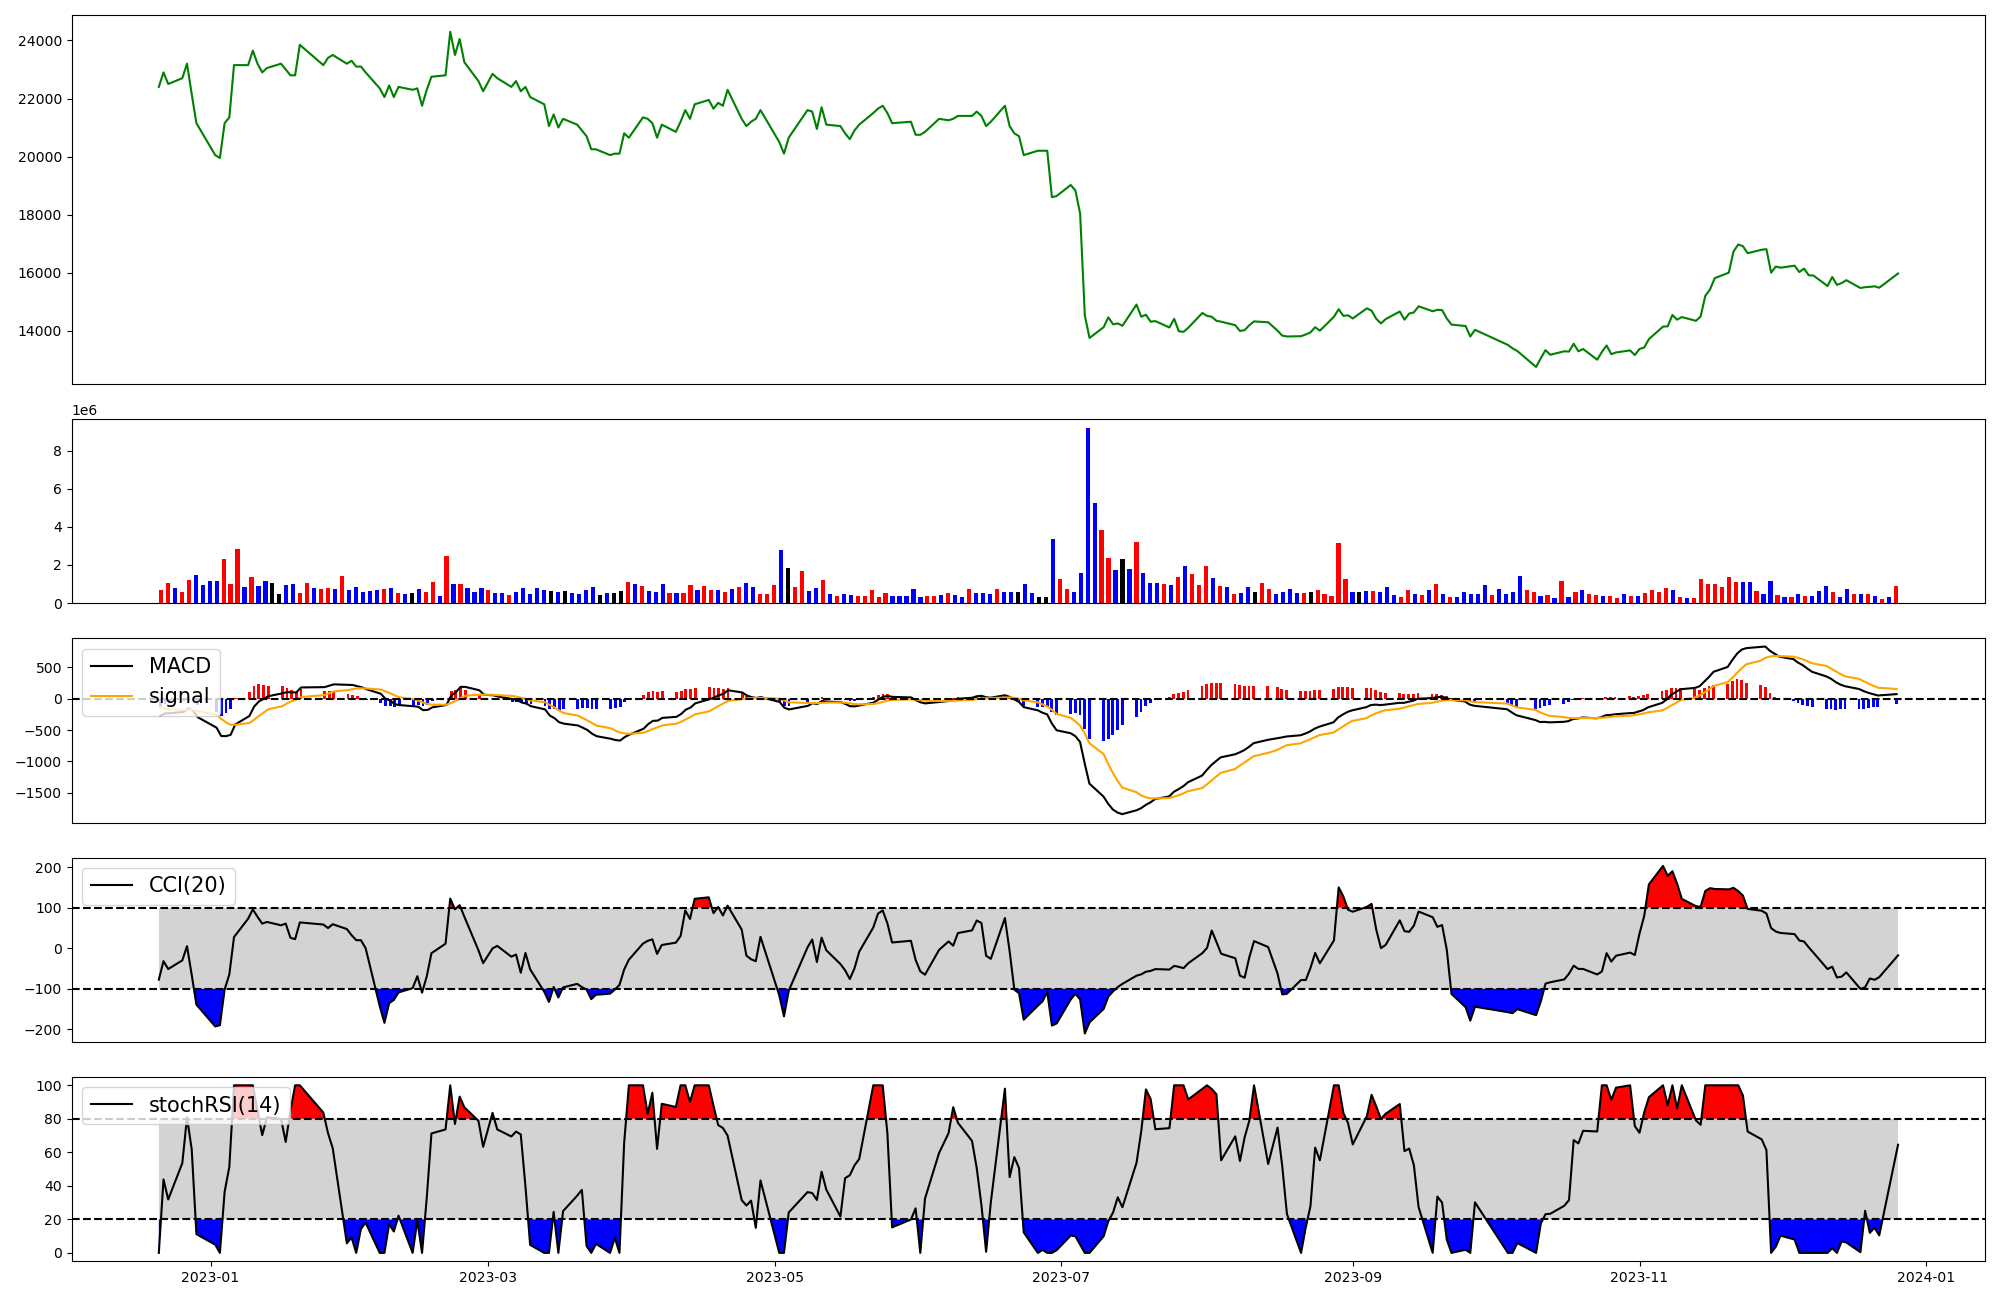Click the 2023-11 x-axis date label
This screenshot has width=2000, height=1300.
pos(1640,1277)
